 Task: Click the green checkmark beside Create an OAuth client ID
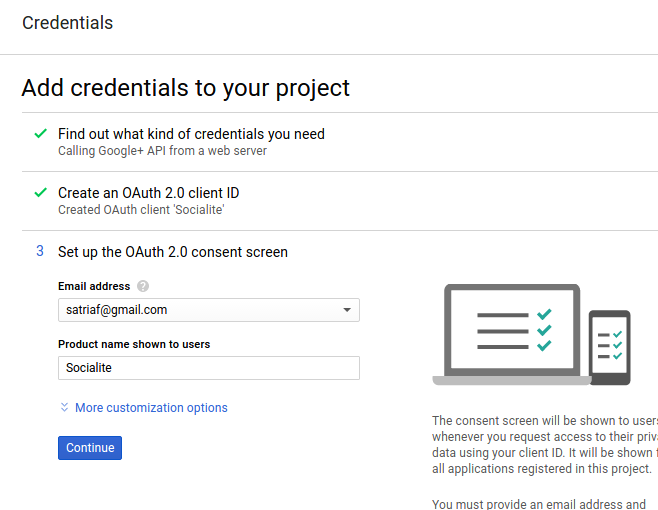(x=40, y=192)
